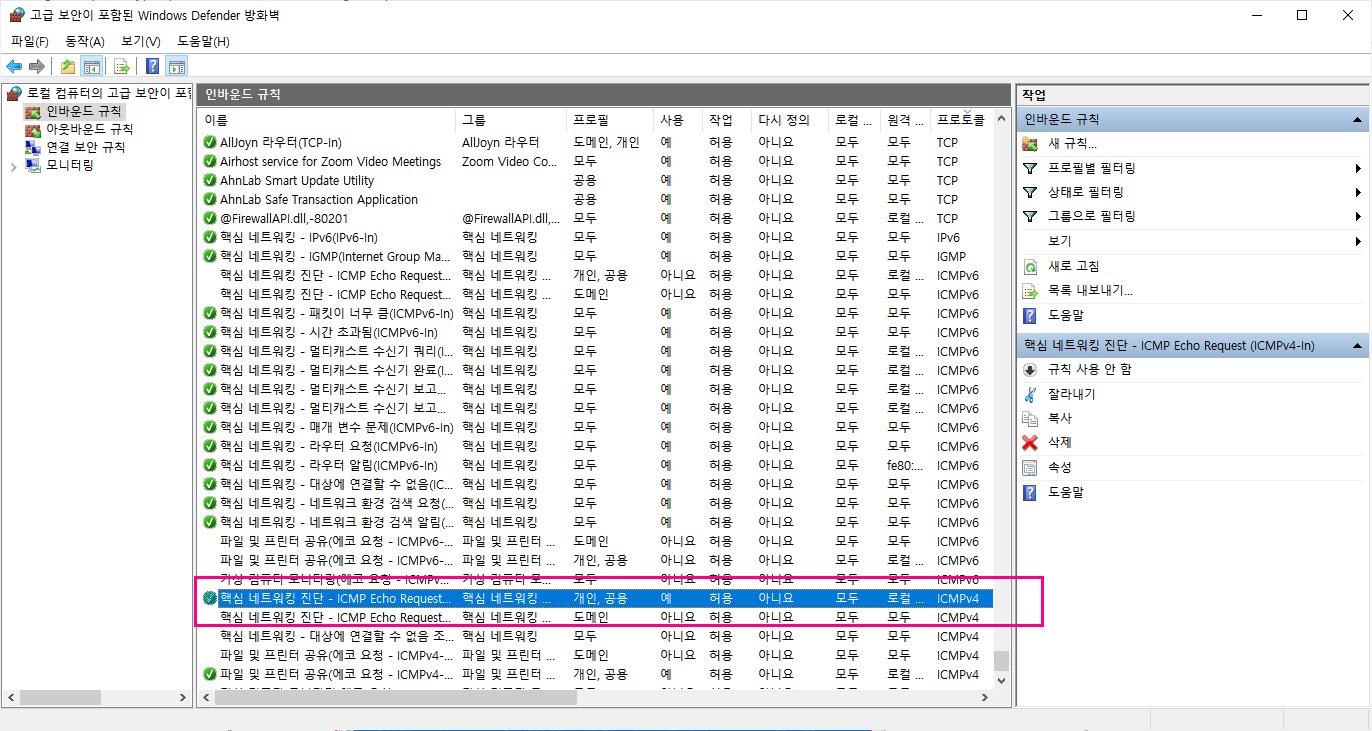Select 핵심 네트워킹 - 대상에 연결할 수 없음(IC... rule

click(336, 484)
